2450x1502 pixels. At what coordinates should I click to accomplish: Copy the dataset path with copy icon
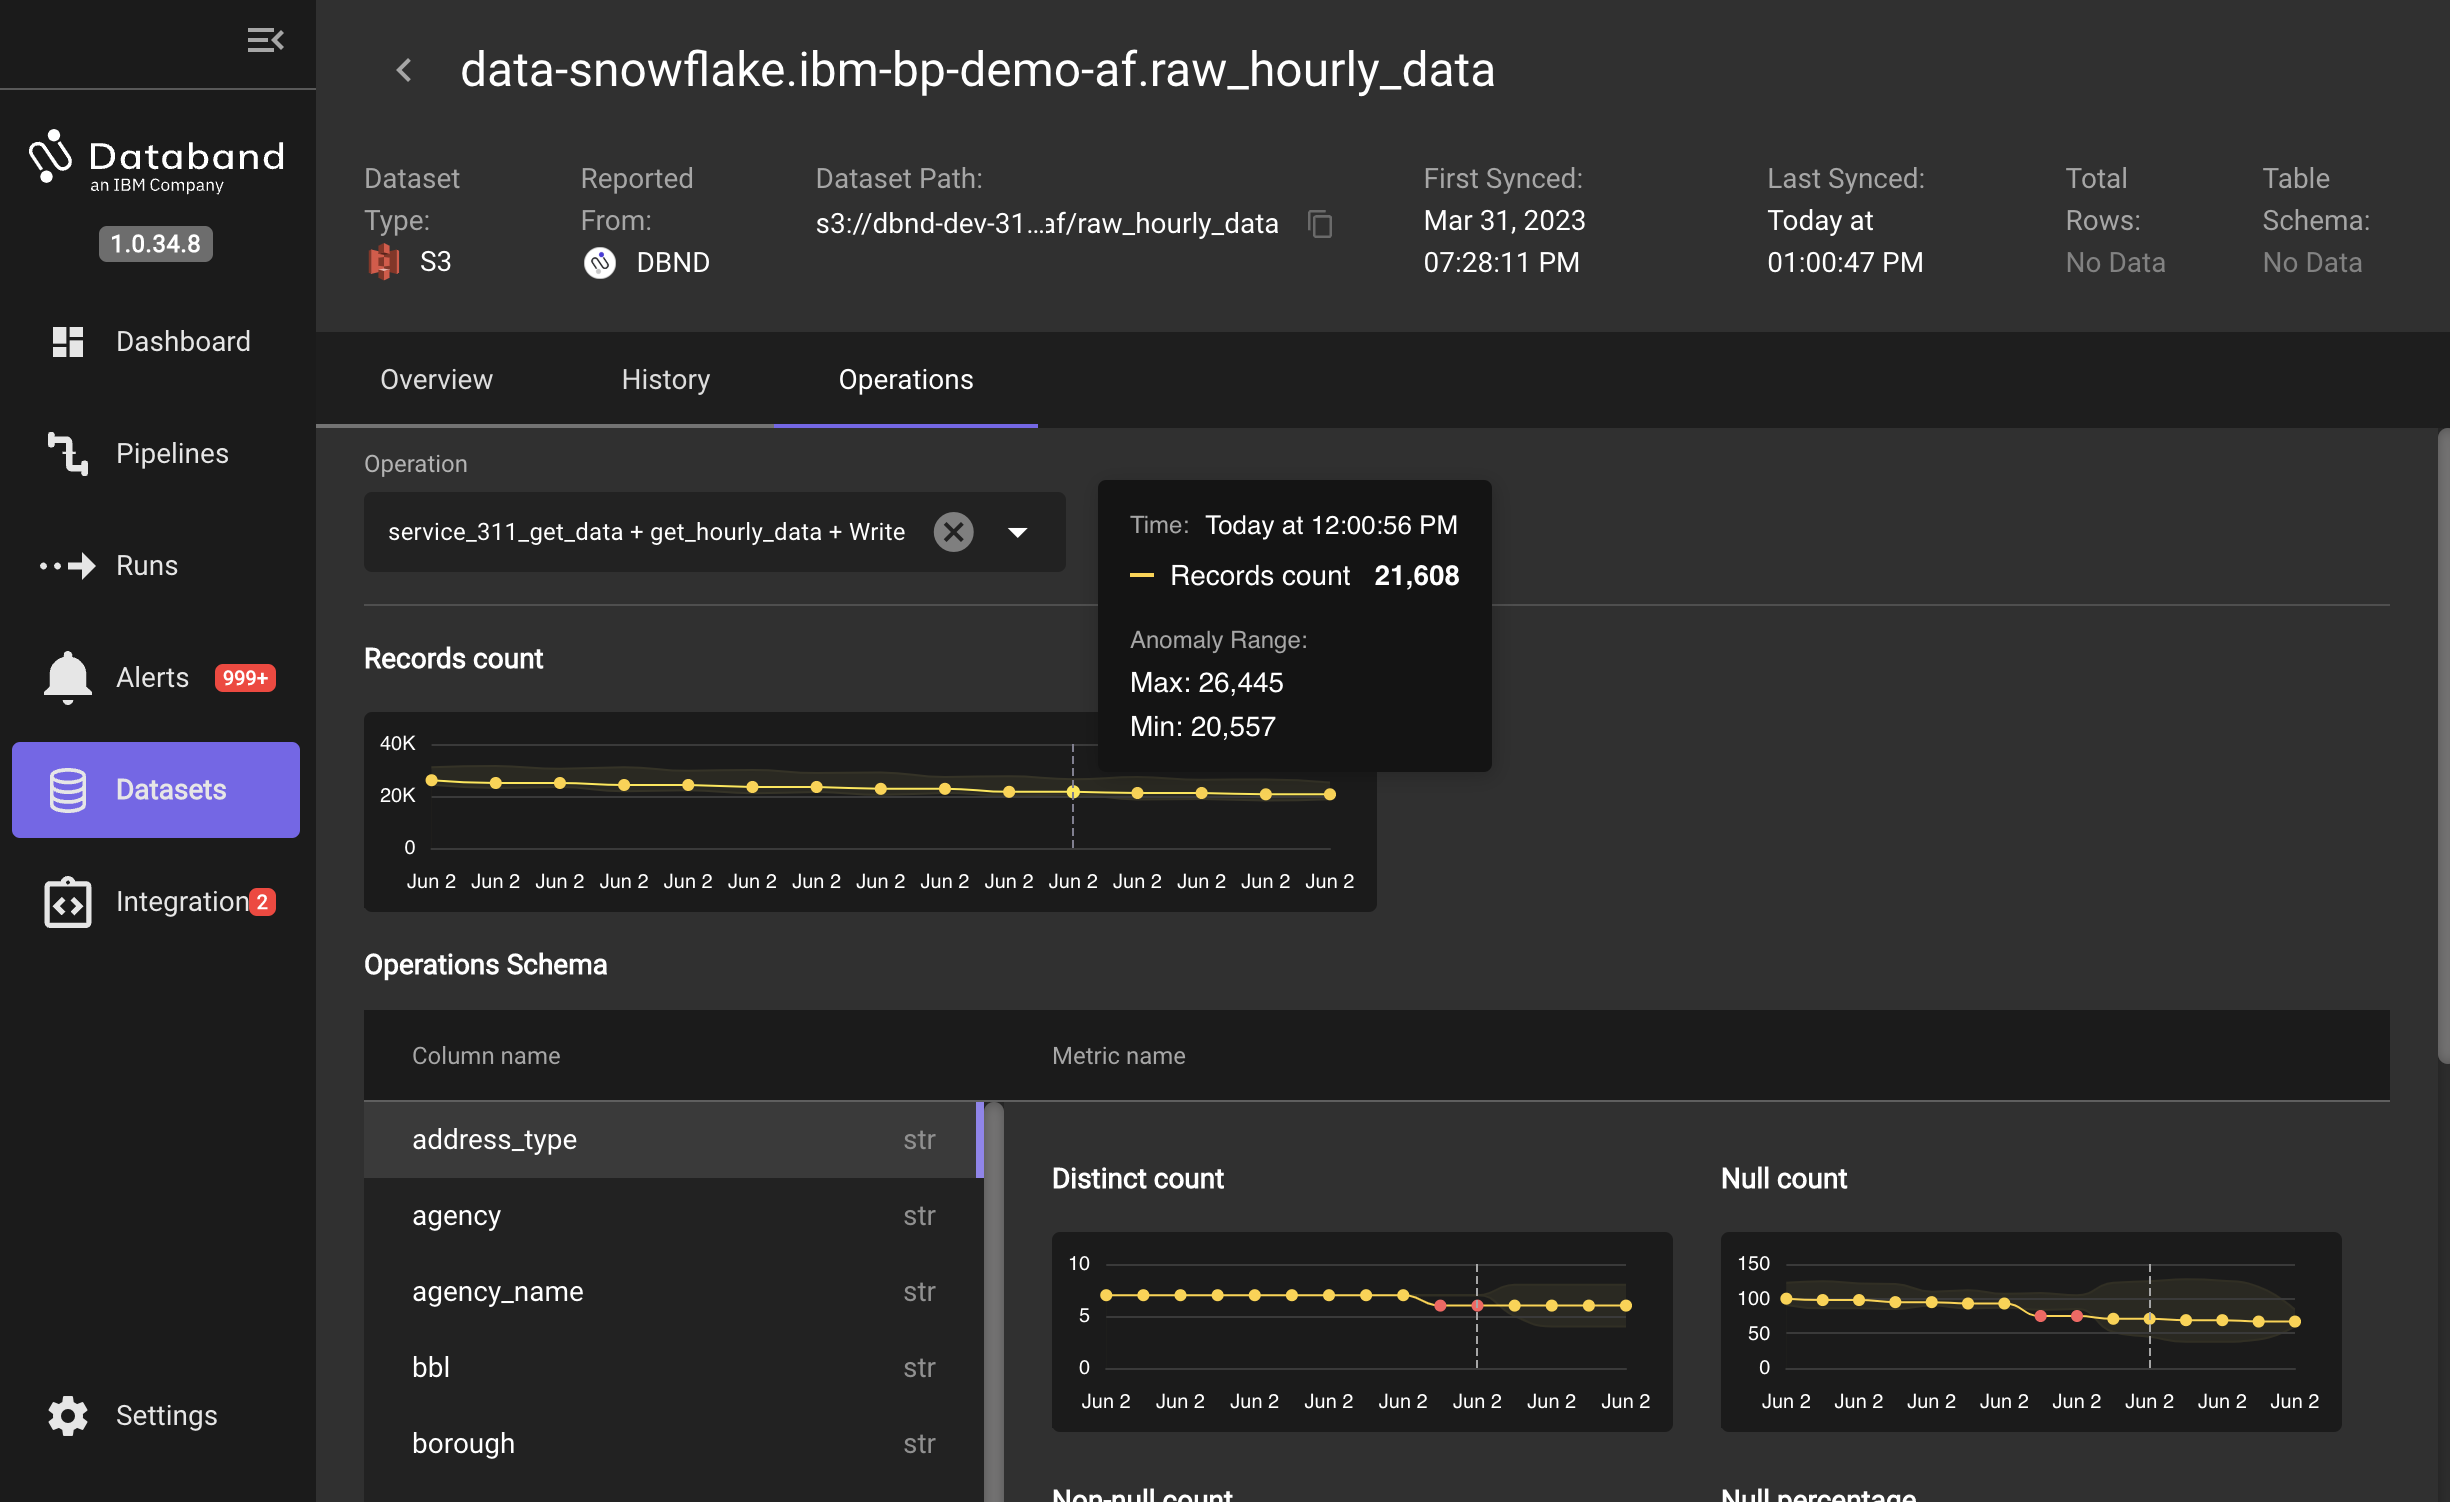point(1320,224)
